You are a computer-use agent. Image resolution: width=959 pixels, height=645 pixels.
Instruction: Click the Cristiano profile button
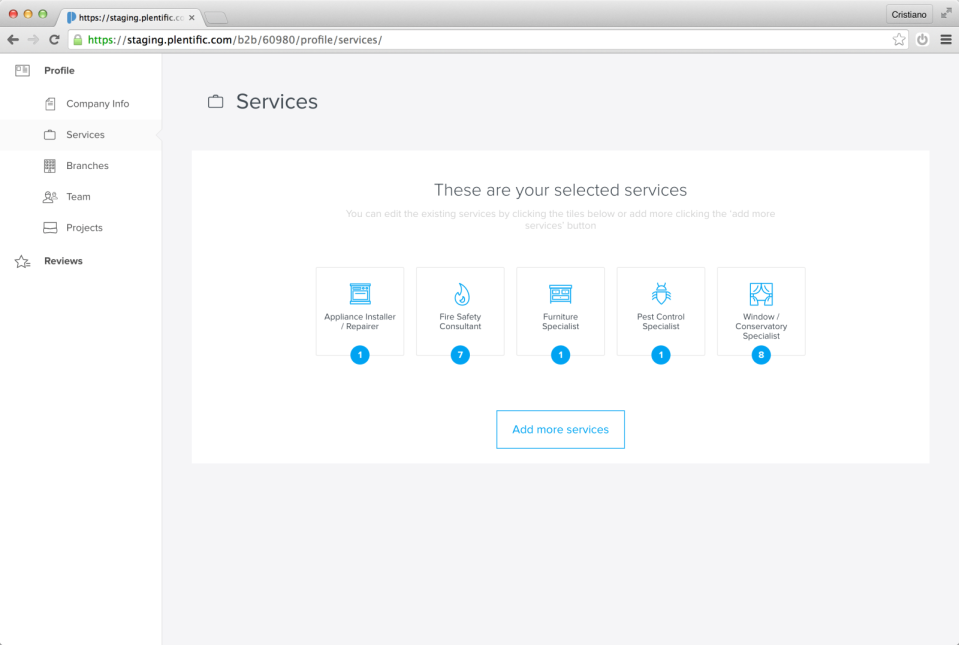909,14
